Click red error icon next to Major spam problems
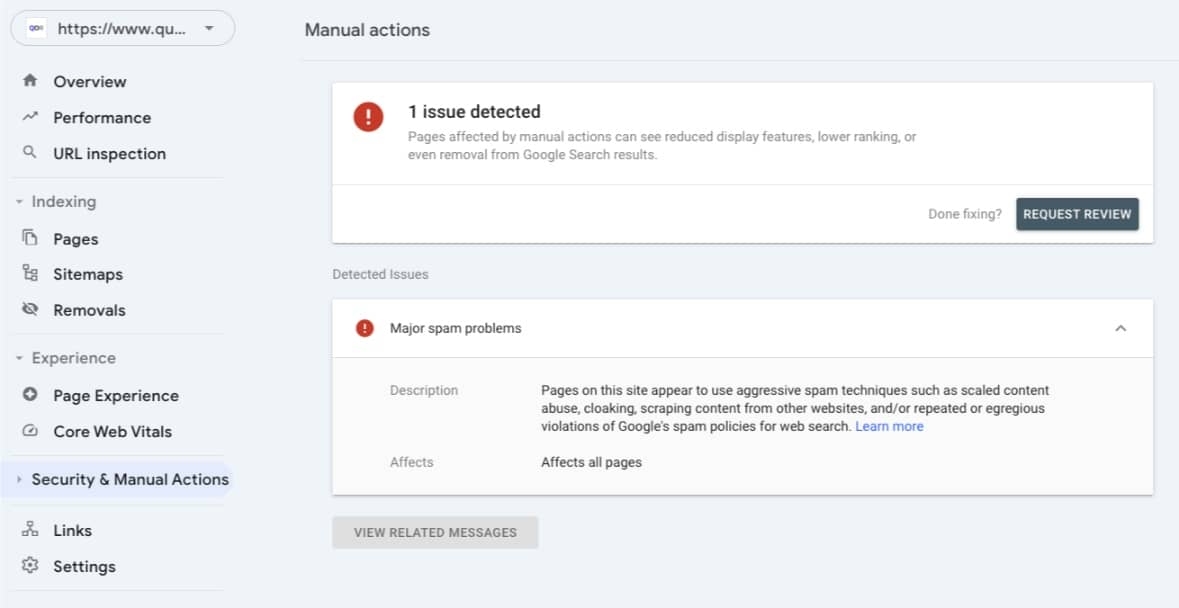This screenshot has height=608, width=1179. pyautogui.click(x=365, y=328)
